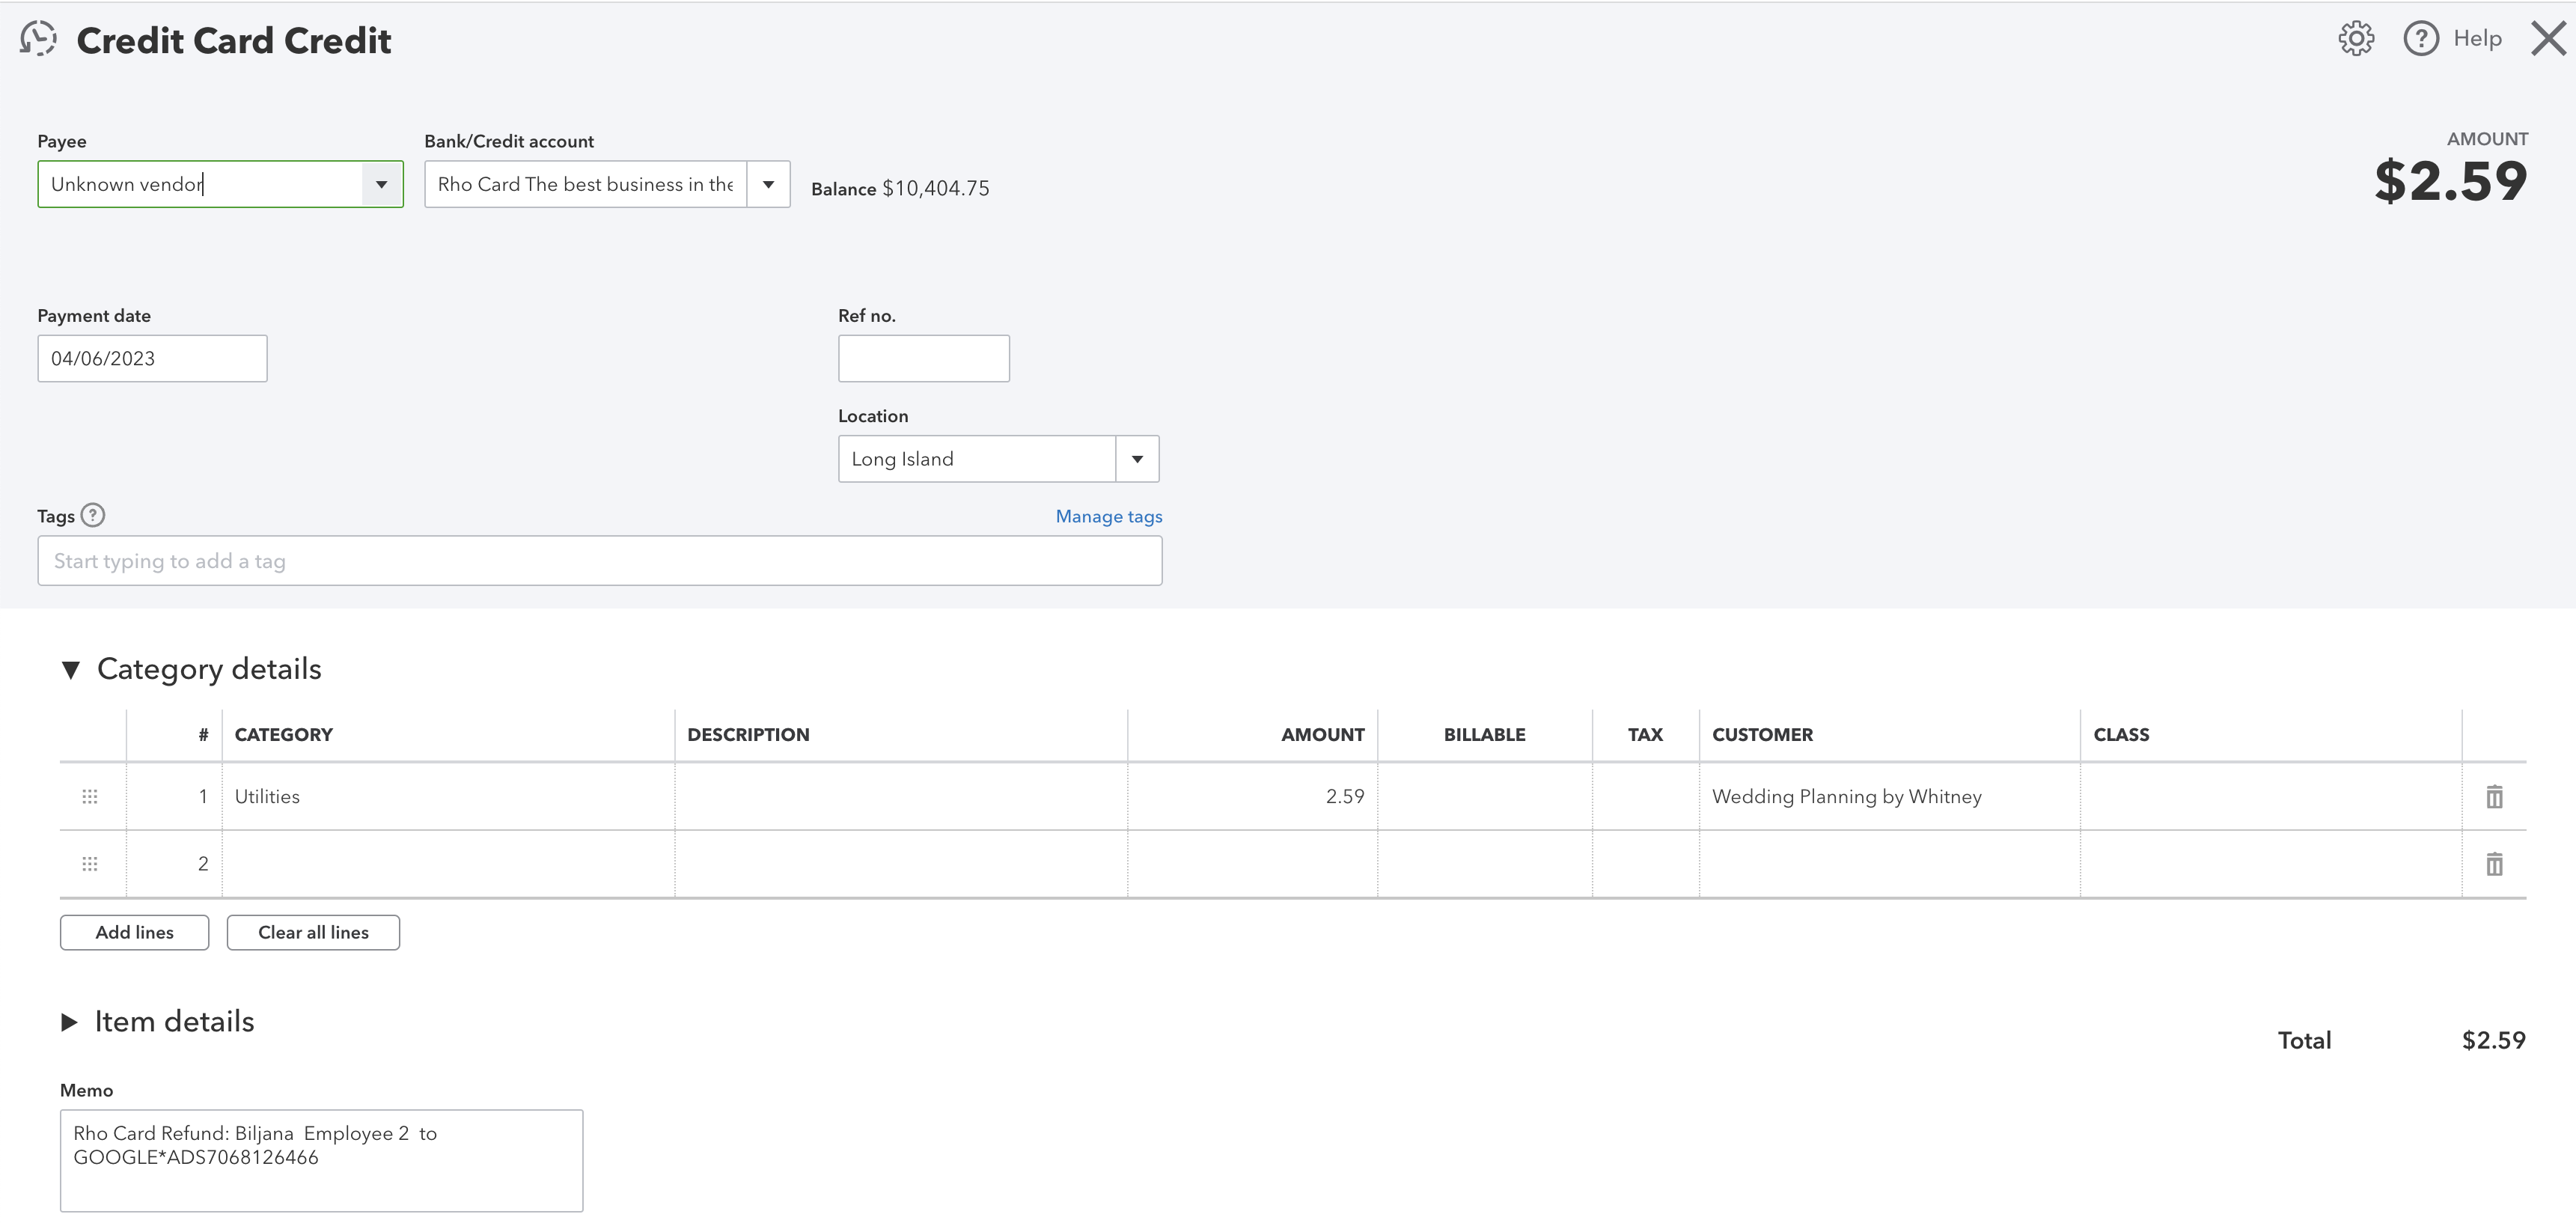Image resolution: width=2576 pixels, height=1226 pixels.
Task: Open the Bank/Credit account dropdown arrow
Action: [x=768, y=184]
